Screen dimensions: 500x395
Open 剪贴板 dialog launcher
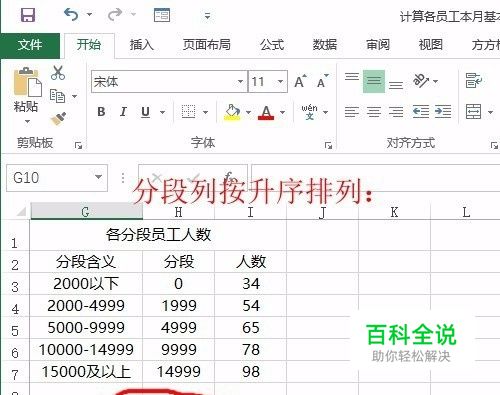coord(78,145)
